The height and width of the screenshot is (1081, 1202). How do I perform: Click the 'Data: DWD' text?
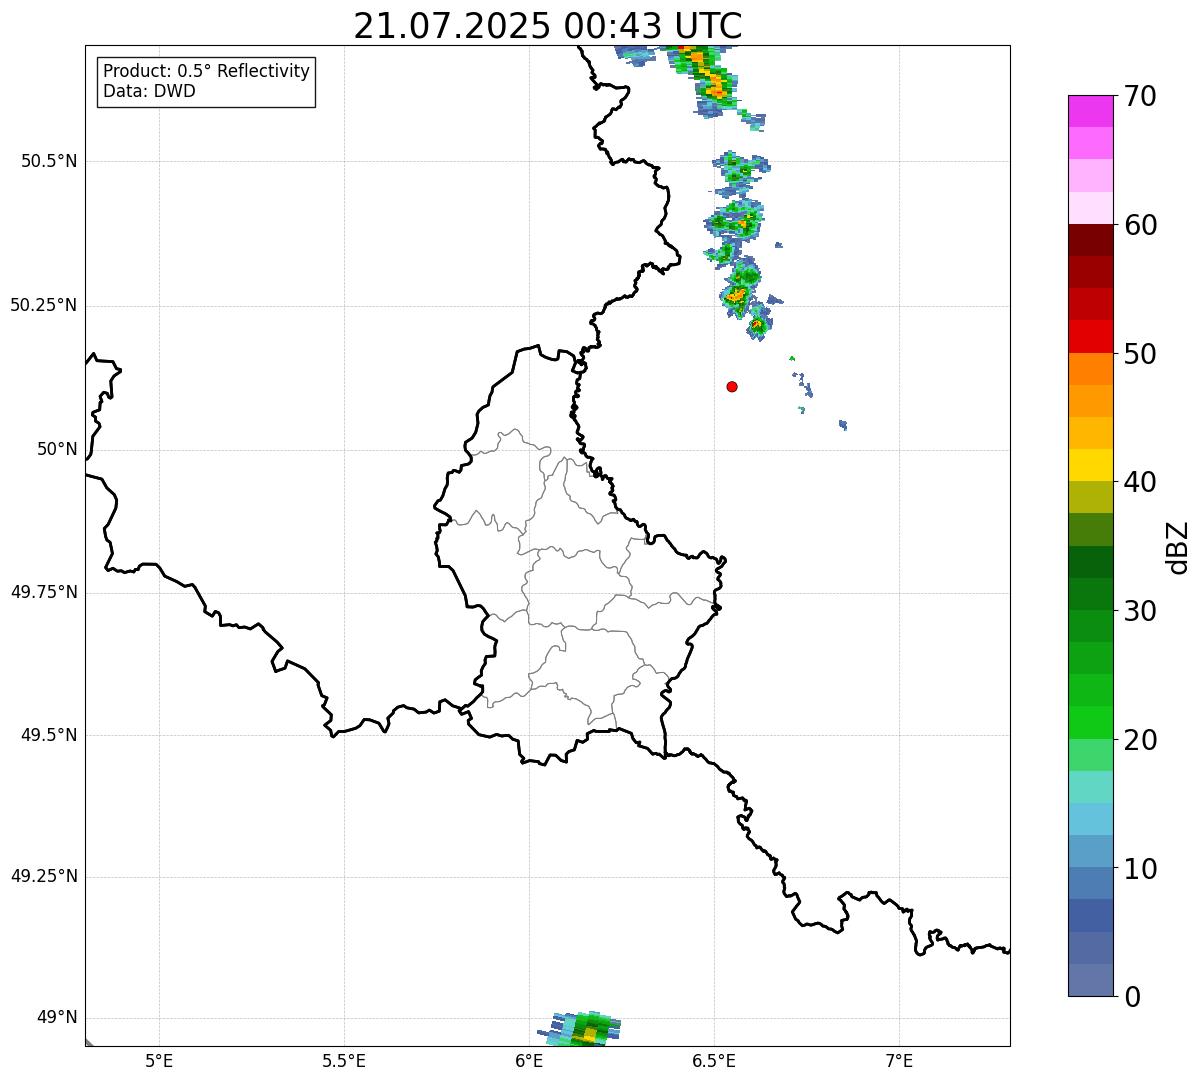[149, 91]
